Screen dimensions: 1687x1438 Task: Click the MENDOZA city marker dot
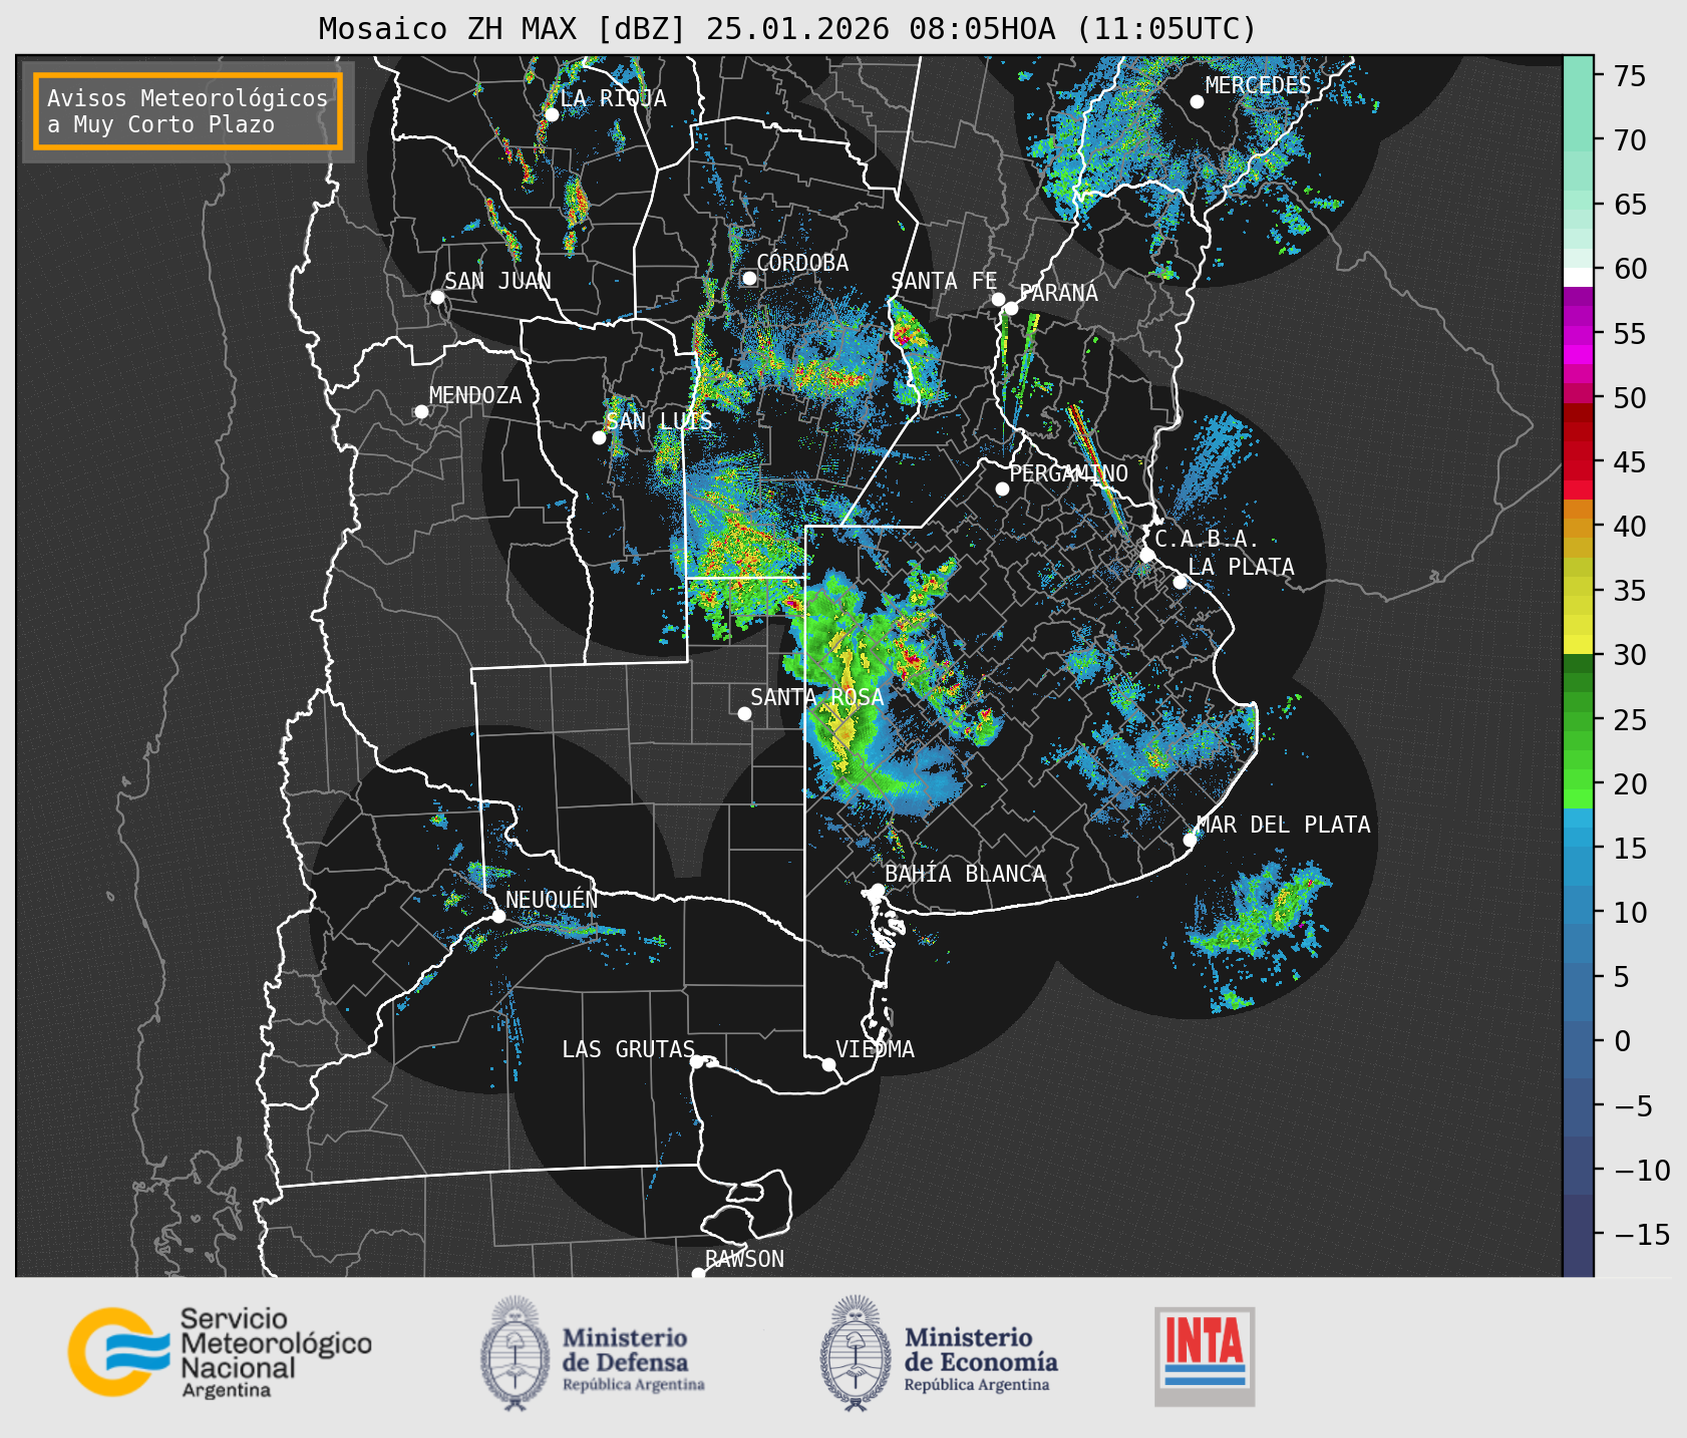coord(421,412)
